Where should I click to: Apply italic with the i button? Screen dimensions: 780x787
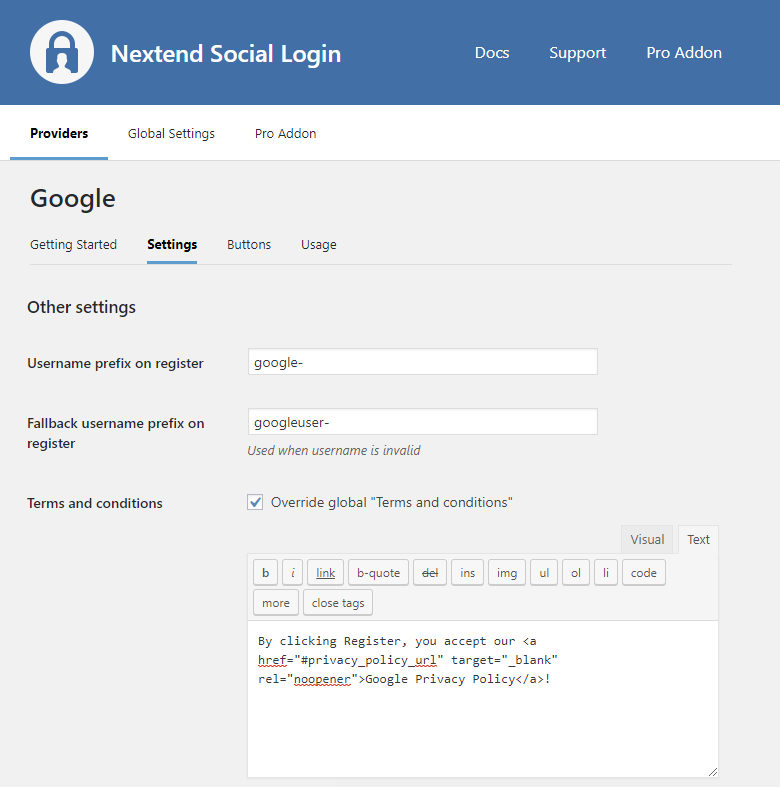(x=292, y=572)
